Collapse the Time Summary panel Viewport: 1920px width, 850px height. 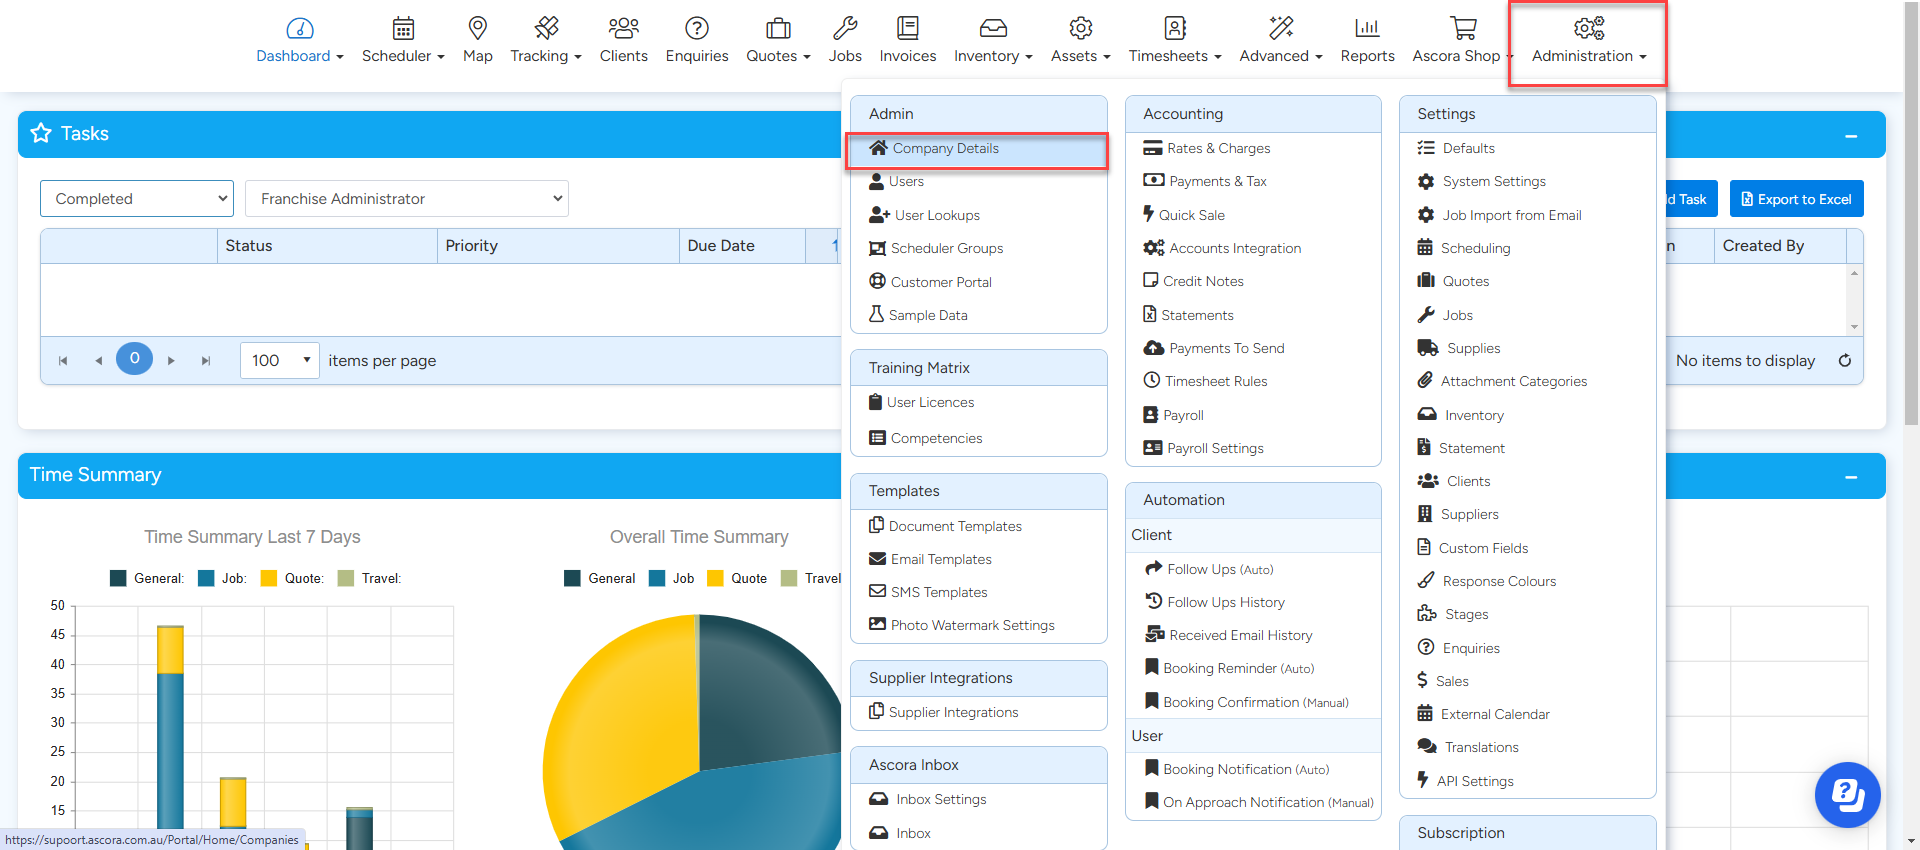(1850, 477)
